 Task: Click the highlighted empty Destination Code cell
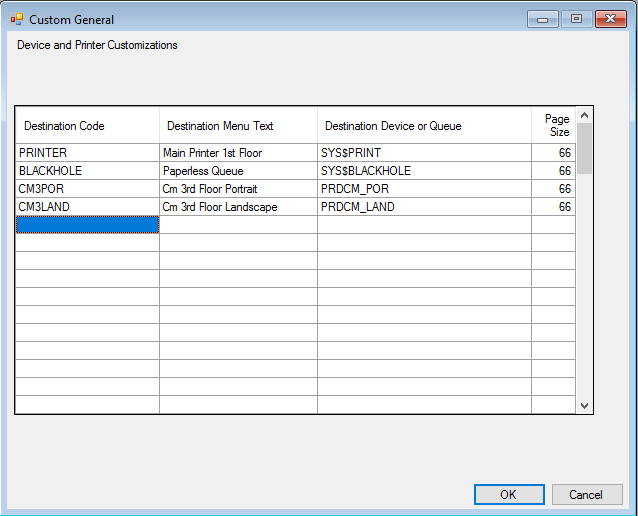tap(87, 224)
